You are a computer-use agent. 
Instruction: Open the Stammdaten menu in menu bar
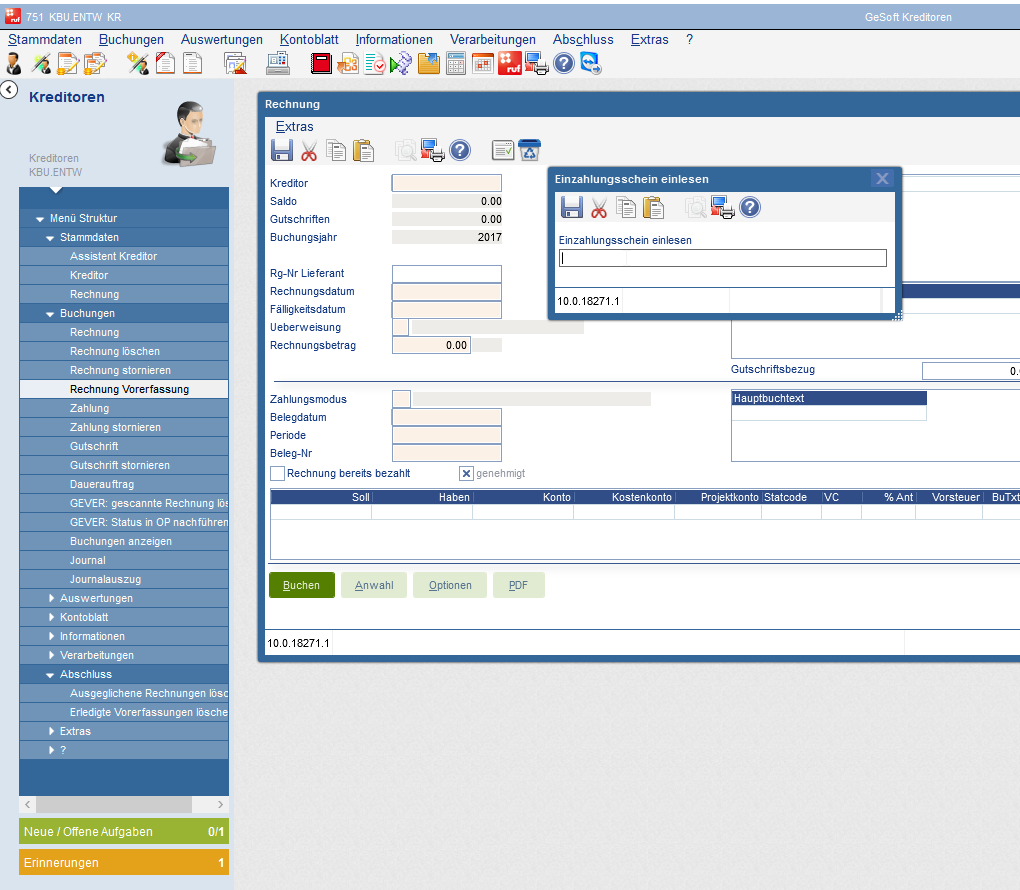click(x=45, y=40)
